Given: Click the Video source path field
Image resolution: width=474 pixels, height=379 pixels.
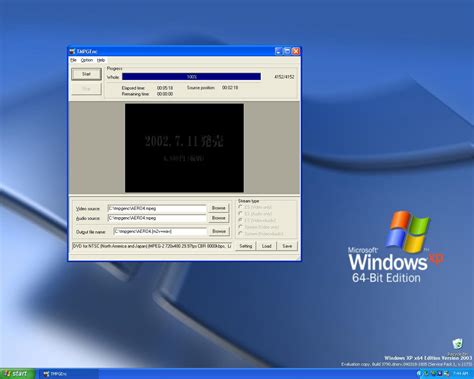Looking at the screenshot, I should coord(157,208).
